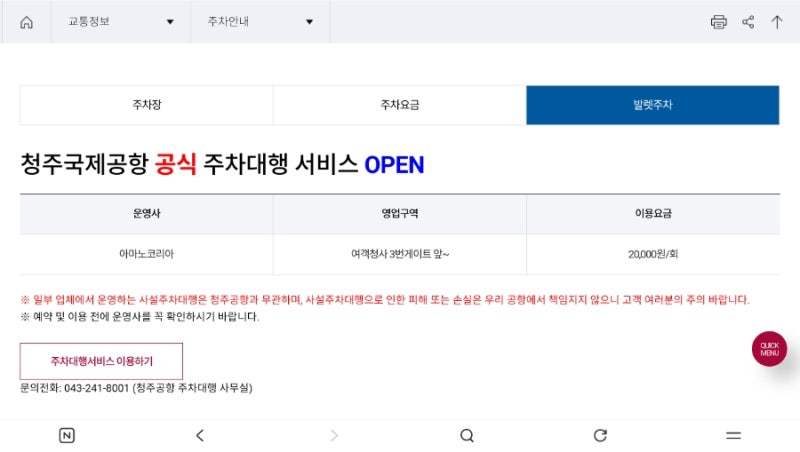Switch to the 주차장 tab
The height and width of the screenshot is (452, 800).
(146, 105)
